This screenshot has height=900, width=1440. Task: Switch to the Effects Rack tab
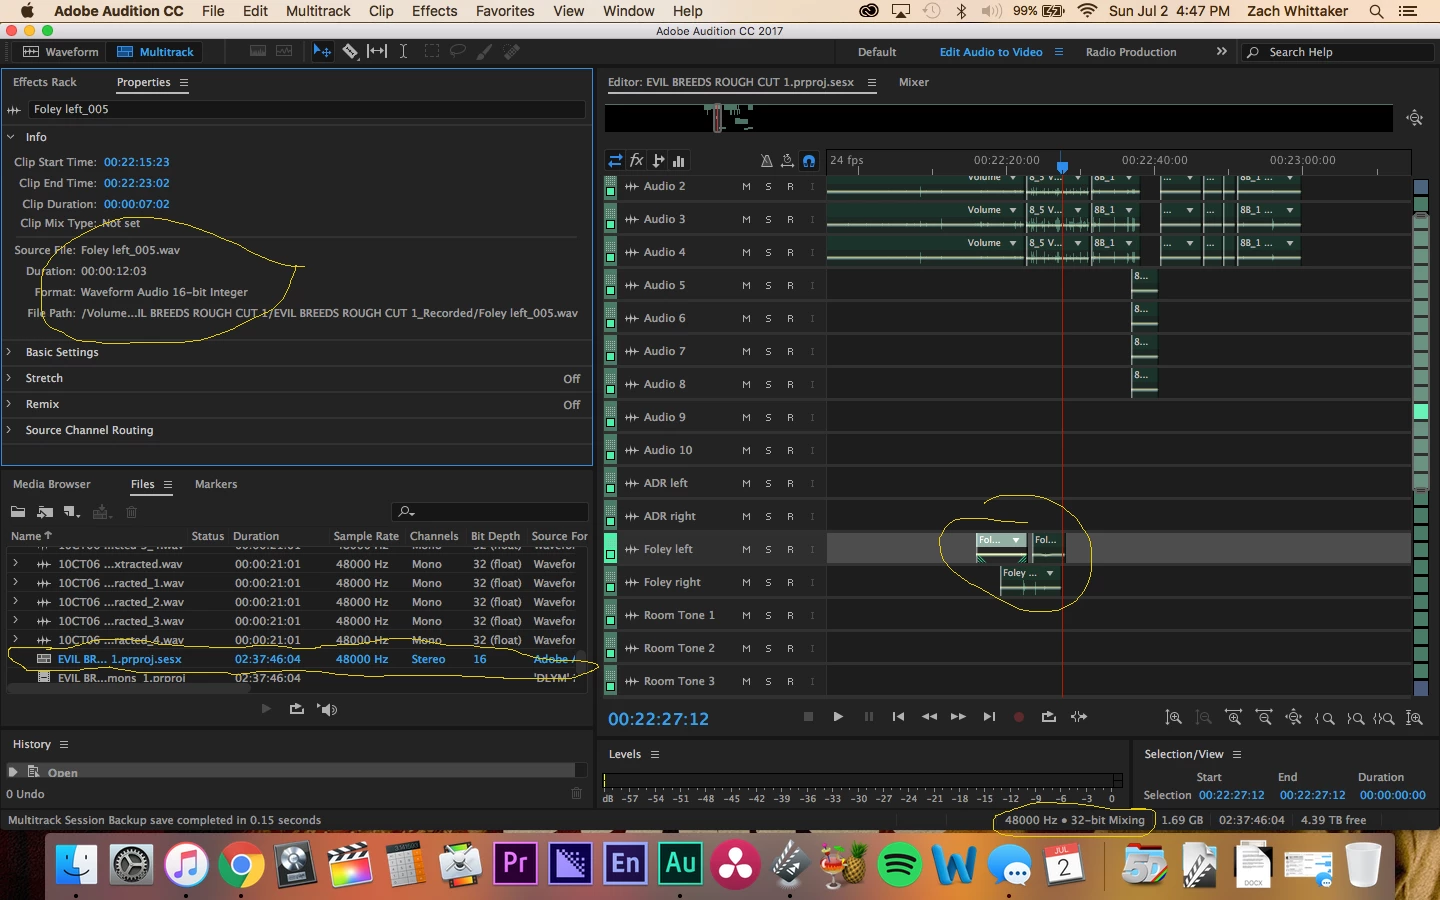click(45, 82)
